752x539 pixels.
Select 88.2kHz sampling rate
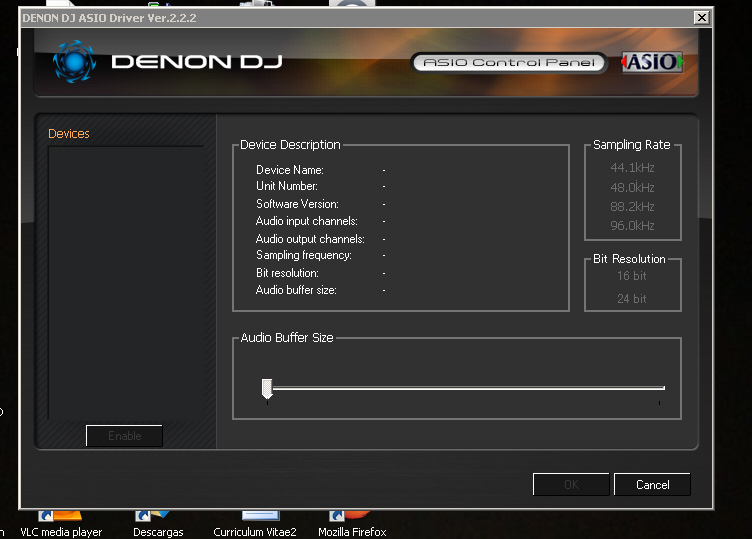point(632,207)
